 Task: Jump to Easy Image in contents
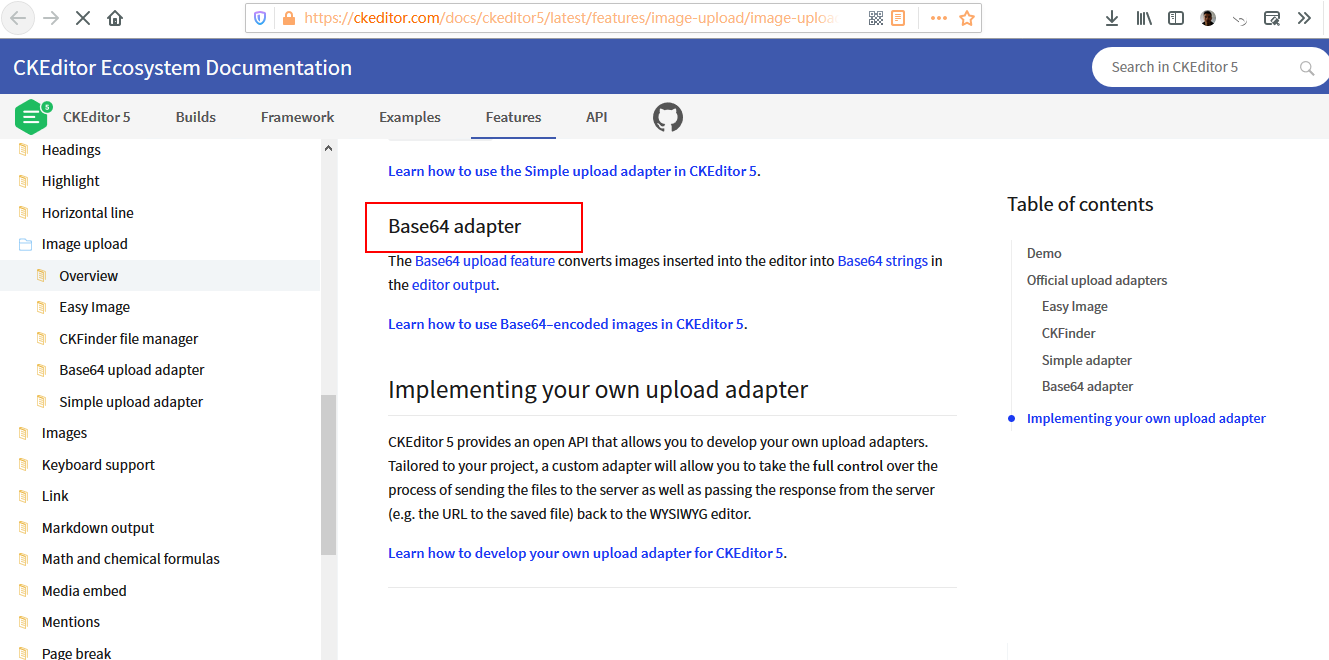coord(1075,307)
